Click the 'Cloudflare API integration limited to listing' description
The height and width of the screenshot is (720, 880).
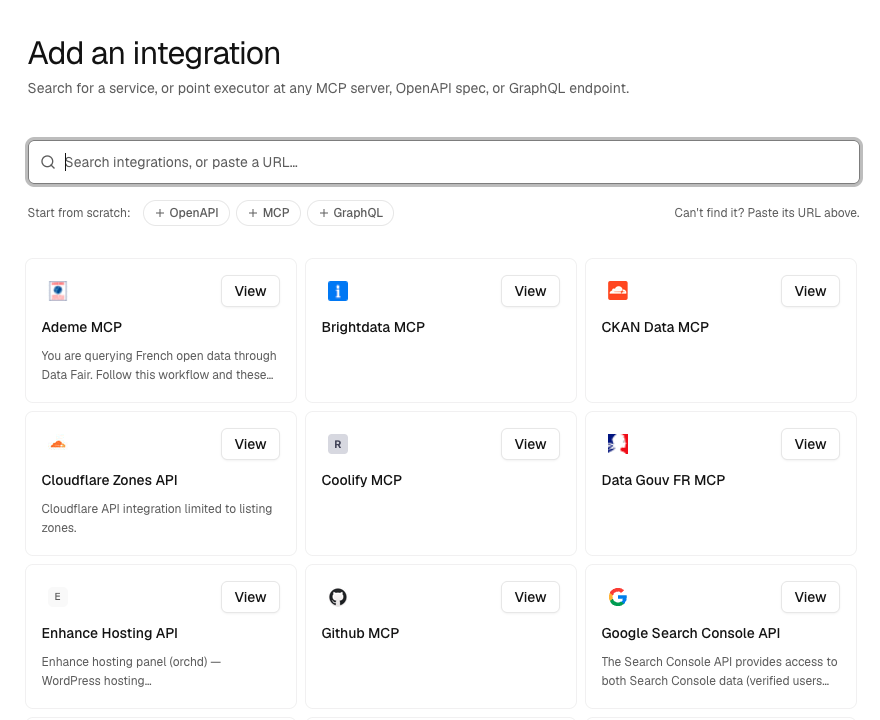click(157, 518)
